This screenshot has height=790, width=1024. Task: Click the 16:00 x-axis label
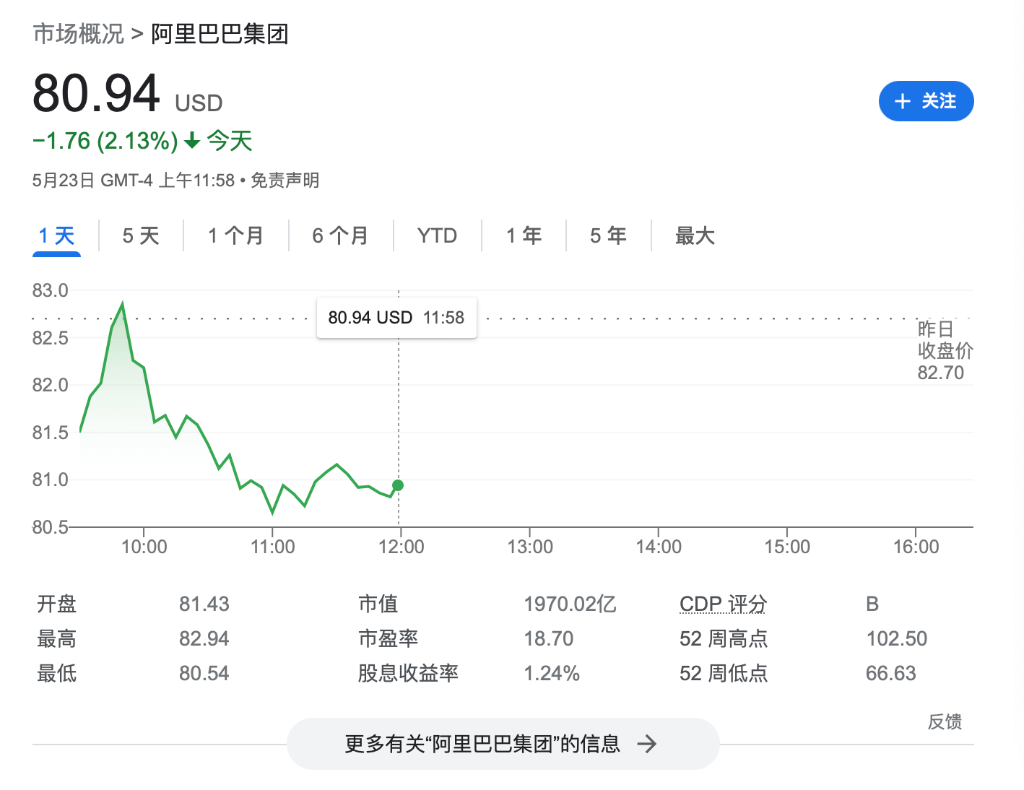tap(916, 546)
